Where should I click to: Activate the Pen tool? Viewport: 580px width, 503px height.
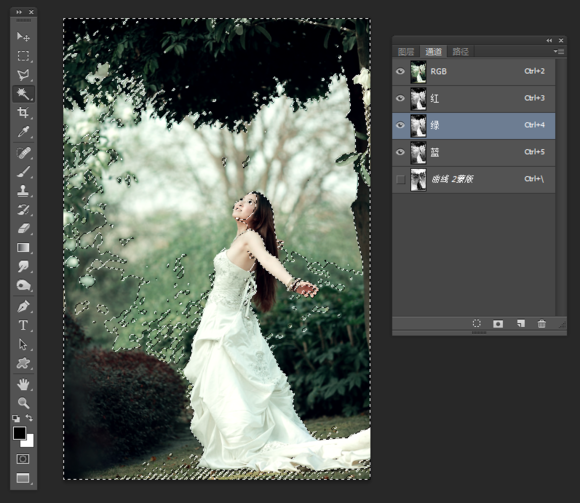pos(23,307)
